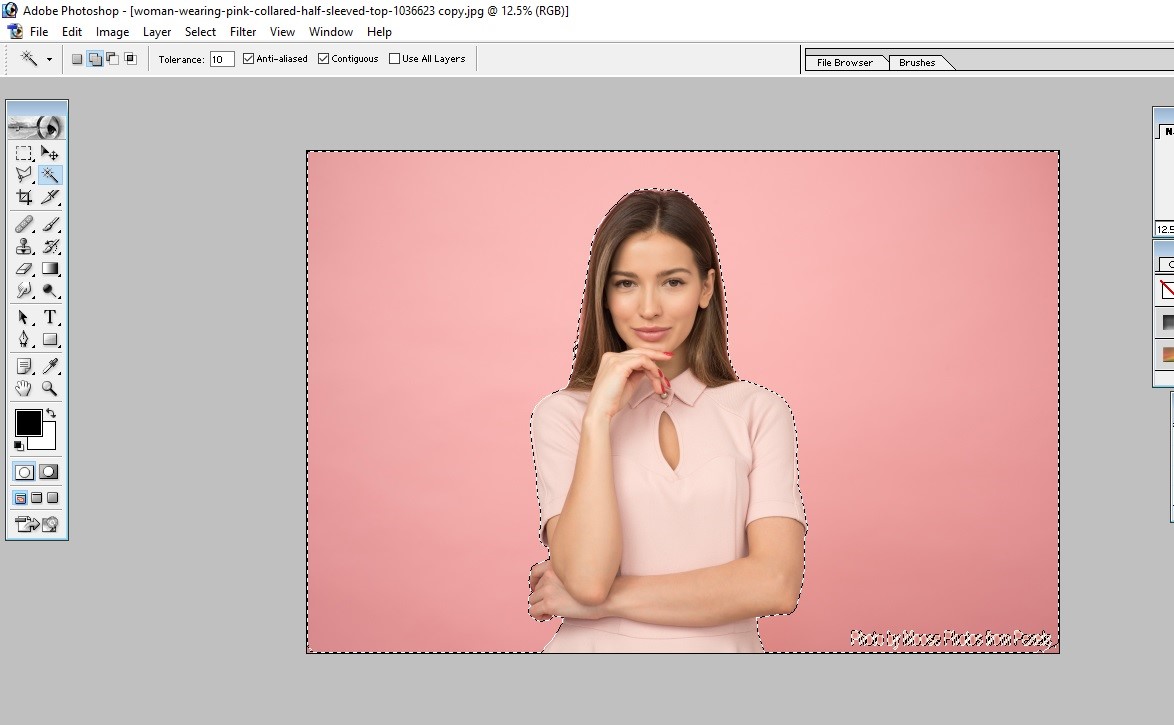Screen dimensions: 1174x725
Task: Select the Gradient tool
Action: 49,268
